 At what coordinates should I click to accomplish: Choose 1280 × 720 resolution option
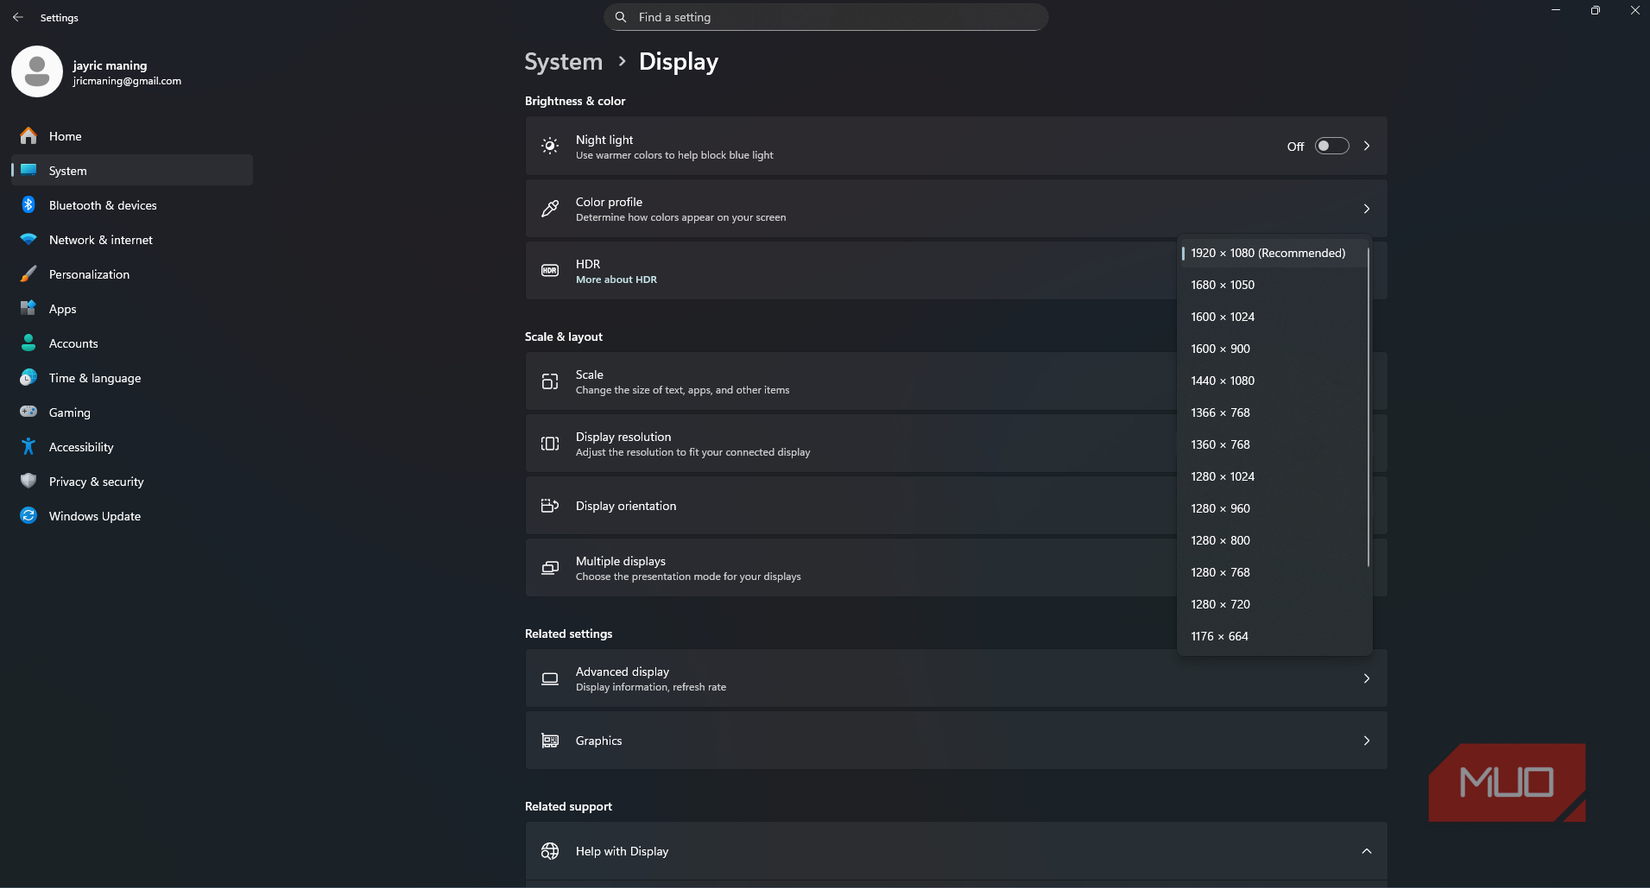(1273, 605)
